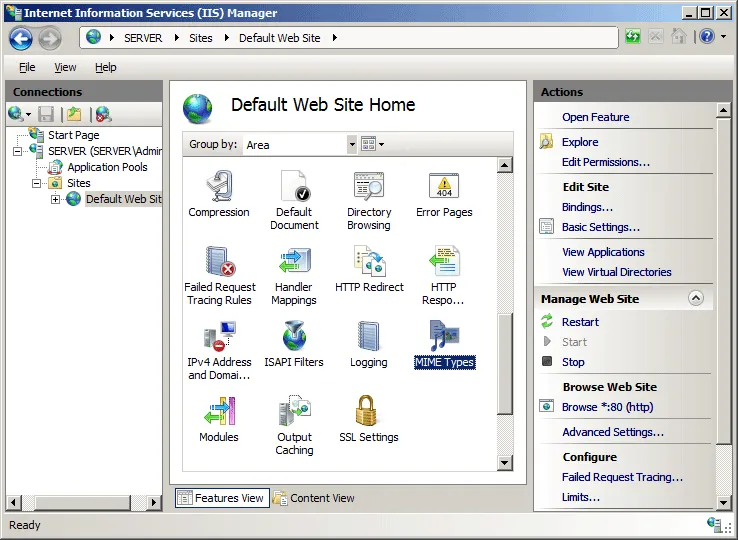Click the View Applications link

603,252
